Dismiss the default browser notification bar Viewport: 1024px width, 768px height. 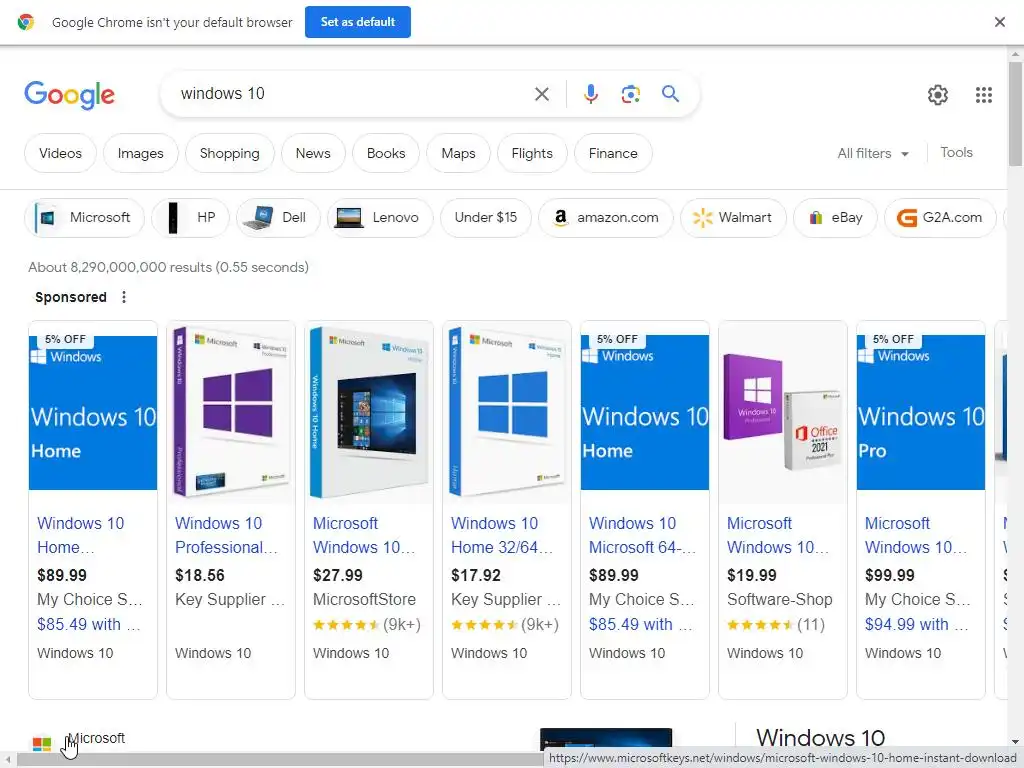999,22
